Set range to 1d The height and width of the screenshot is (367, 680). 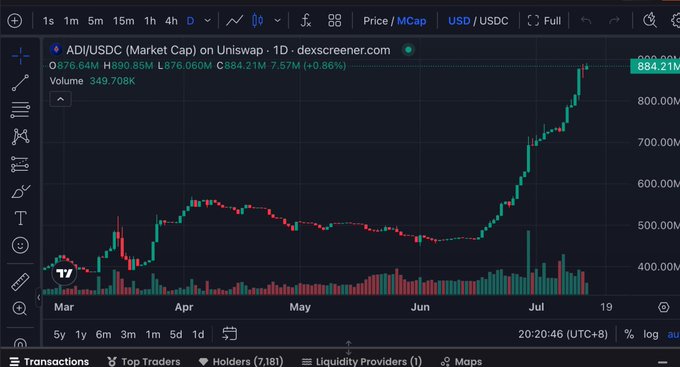click(198, 334)
